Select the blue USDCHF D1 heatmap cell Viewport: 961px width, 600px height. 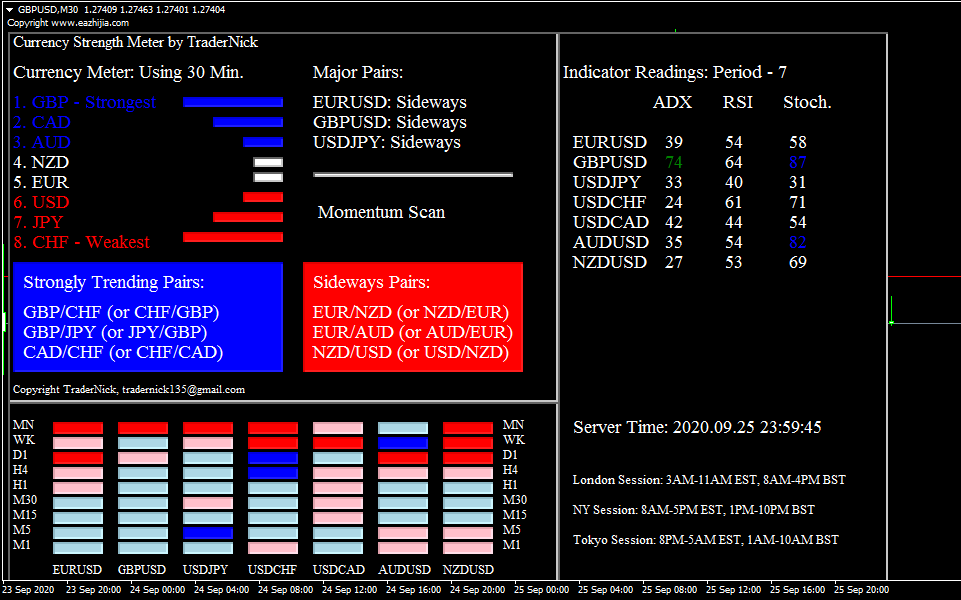273,458
